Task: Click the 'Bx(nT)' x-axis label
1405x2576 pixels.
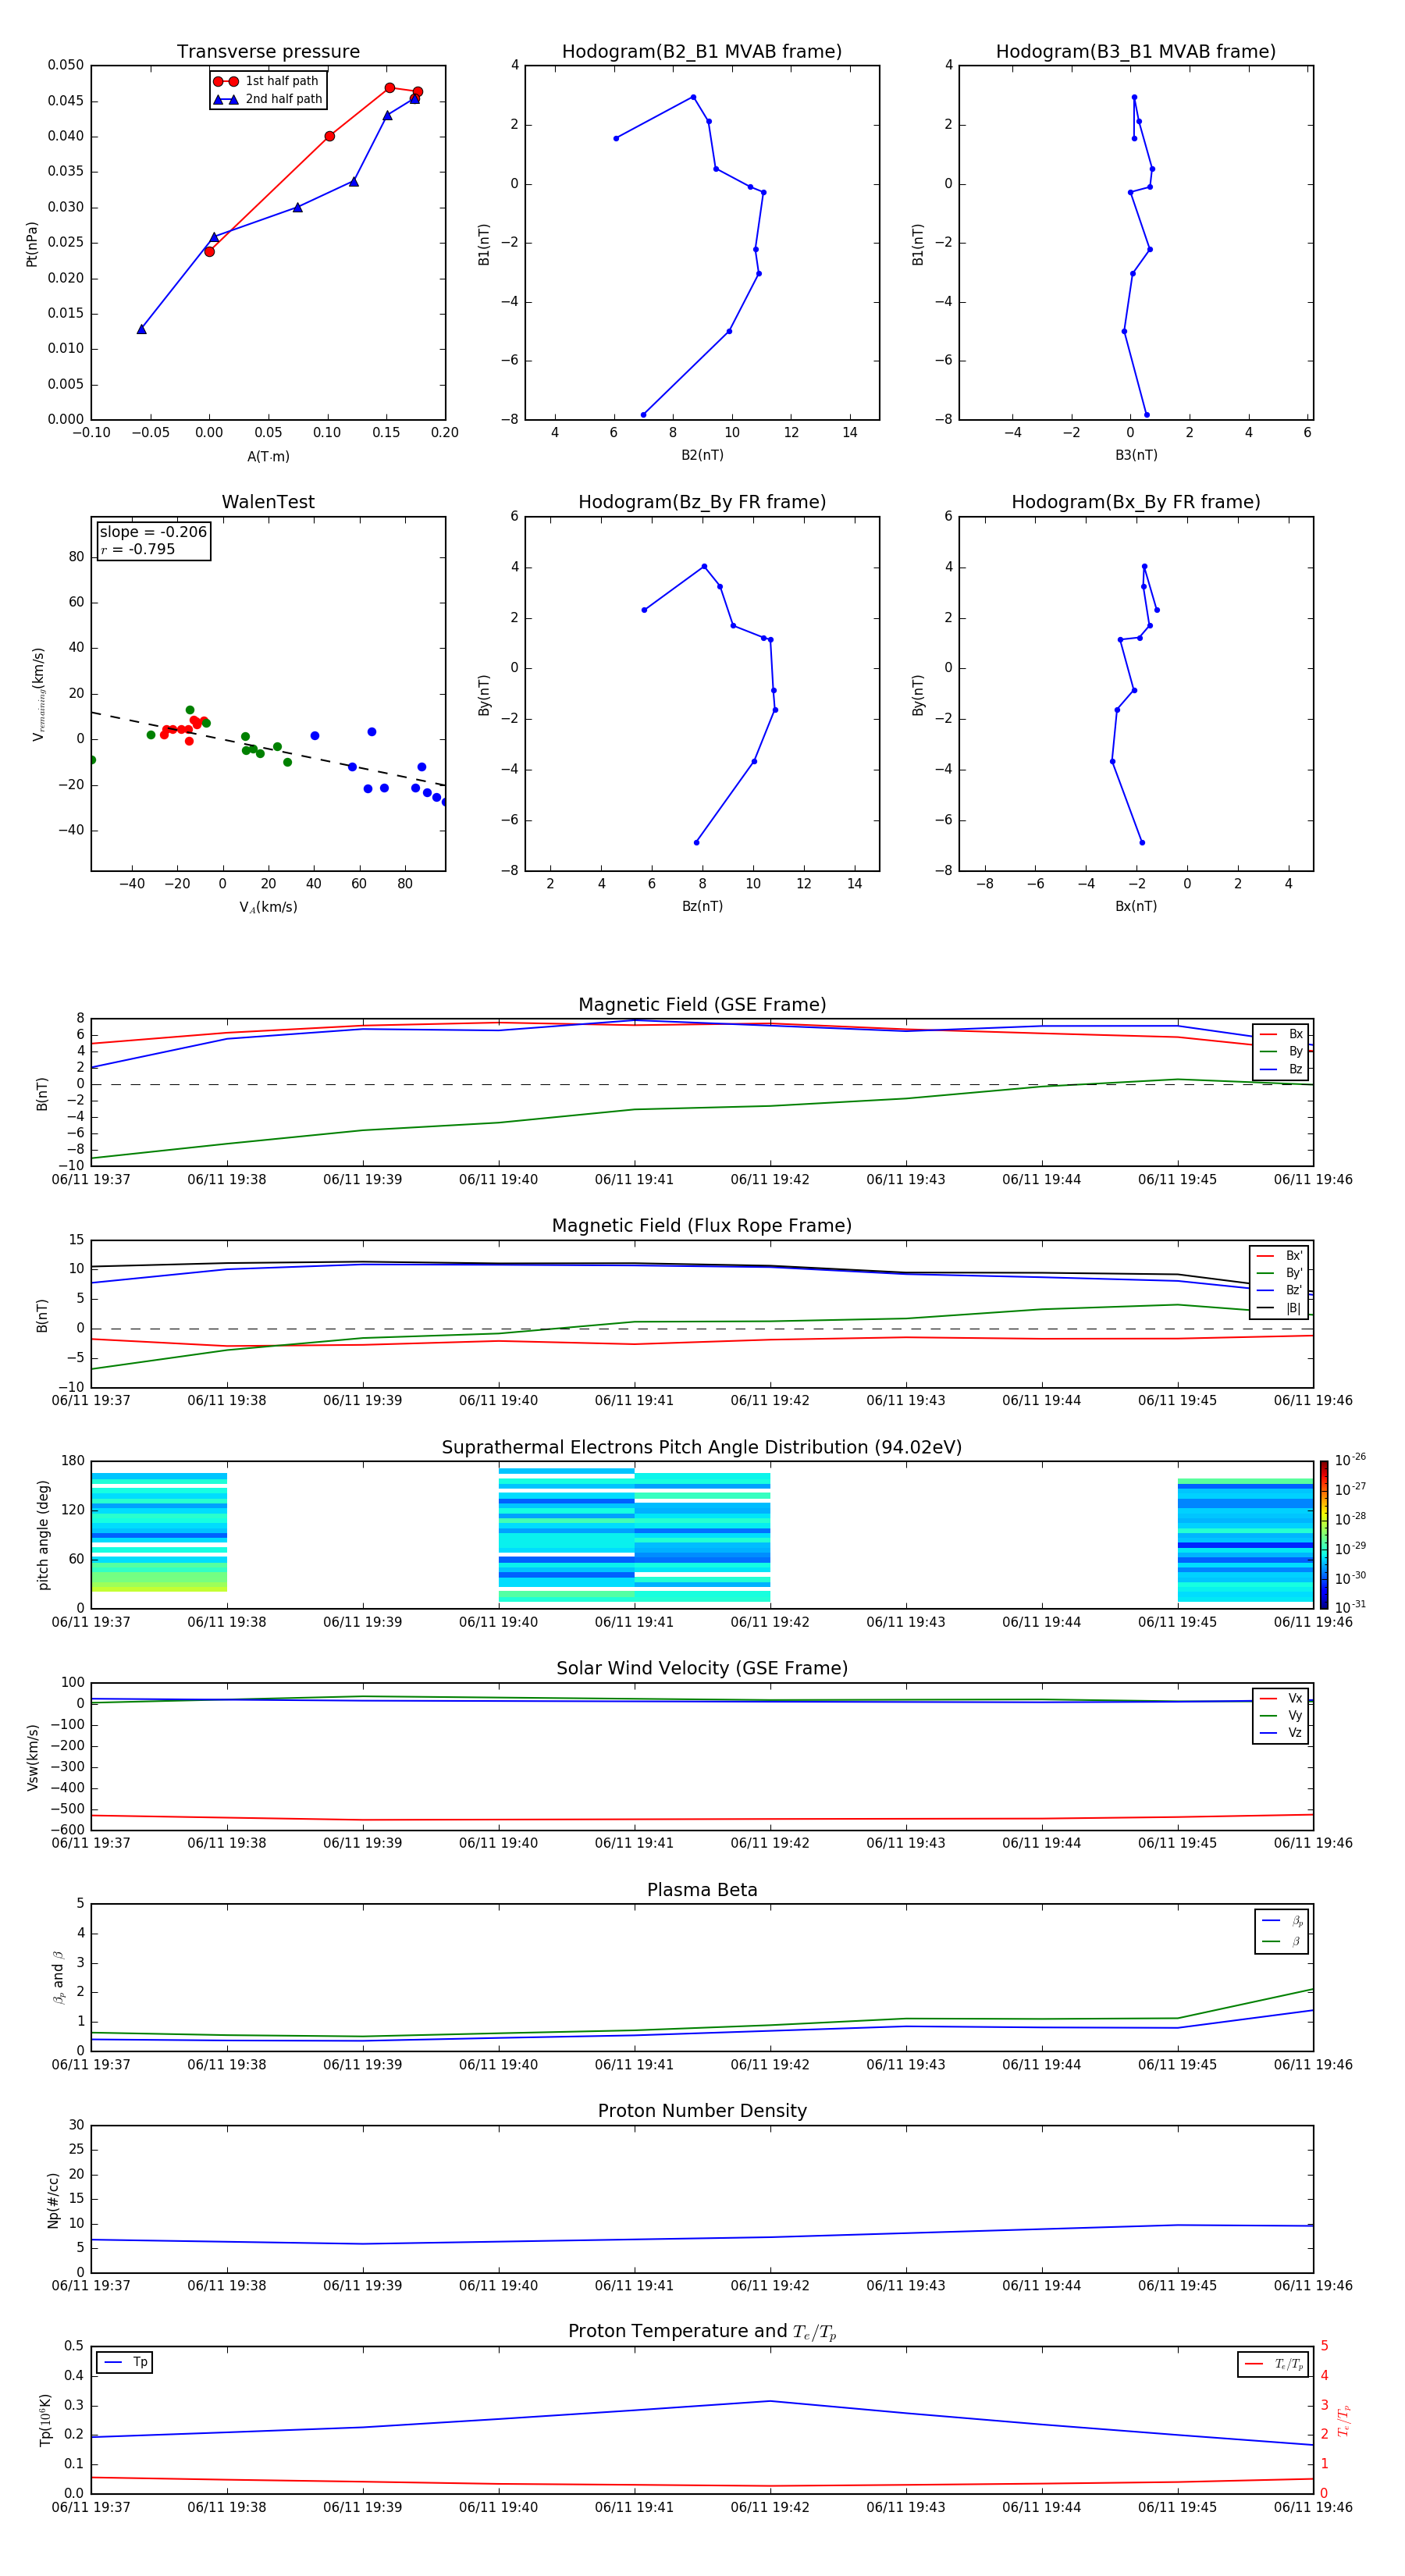Action: pyautogui.click(x=1136, y=907)
